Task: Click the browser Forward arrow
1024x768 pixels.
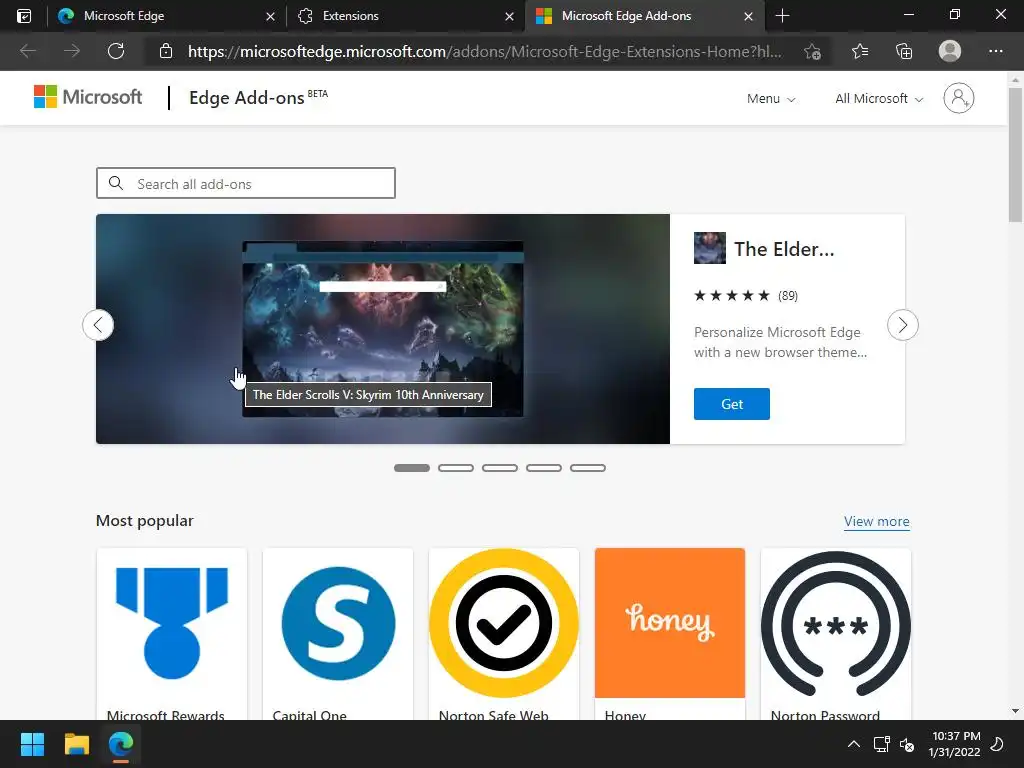Action: (72, 51)
